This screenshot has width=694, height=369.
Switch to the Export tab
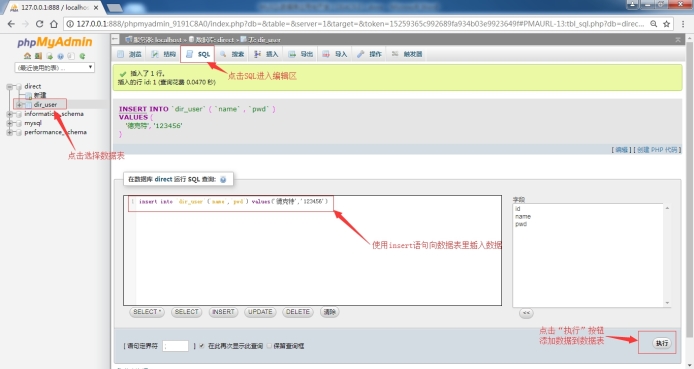[x=301, y=54]
